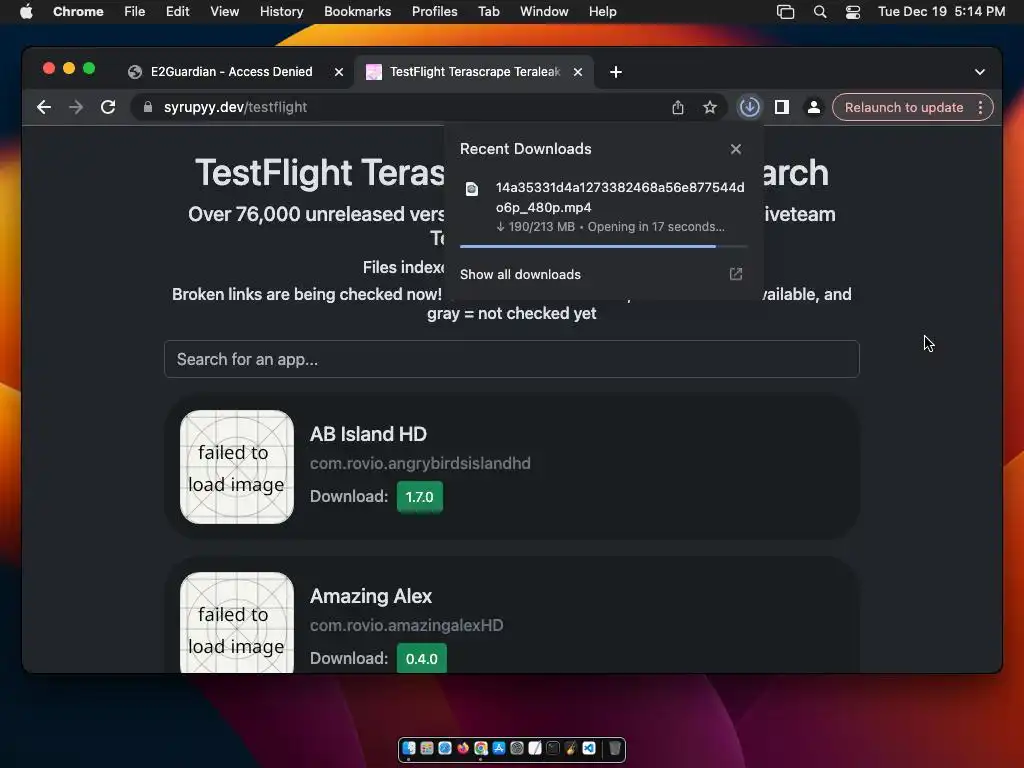Bookmark this page with the star
The image size is (1024, 768).
[710, 107]
